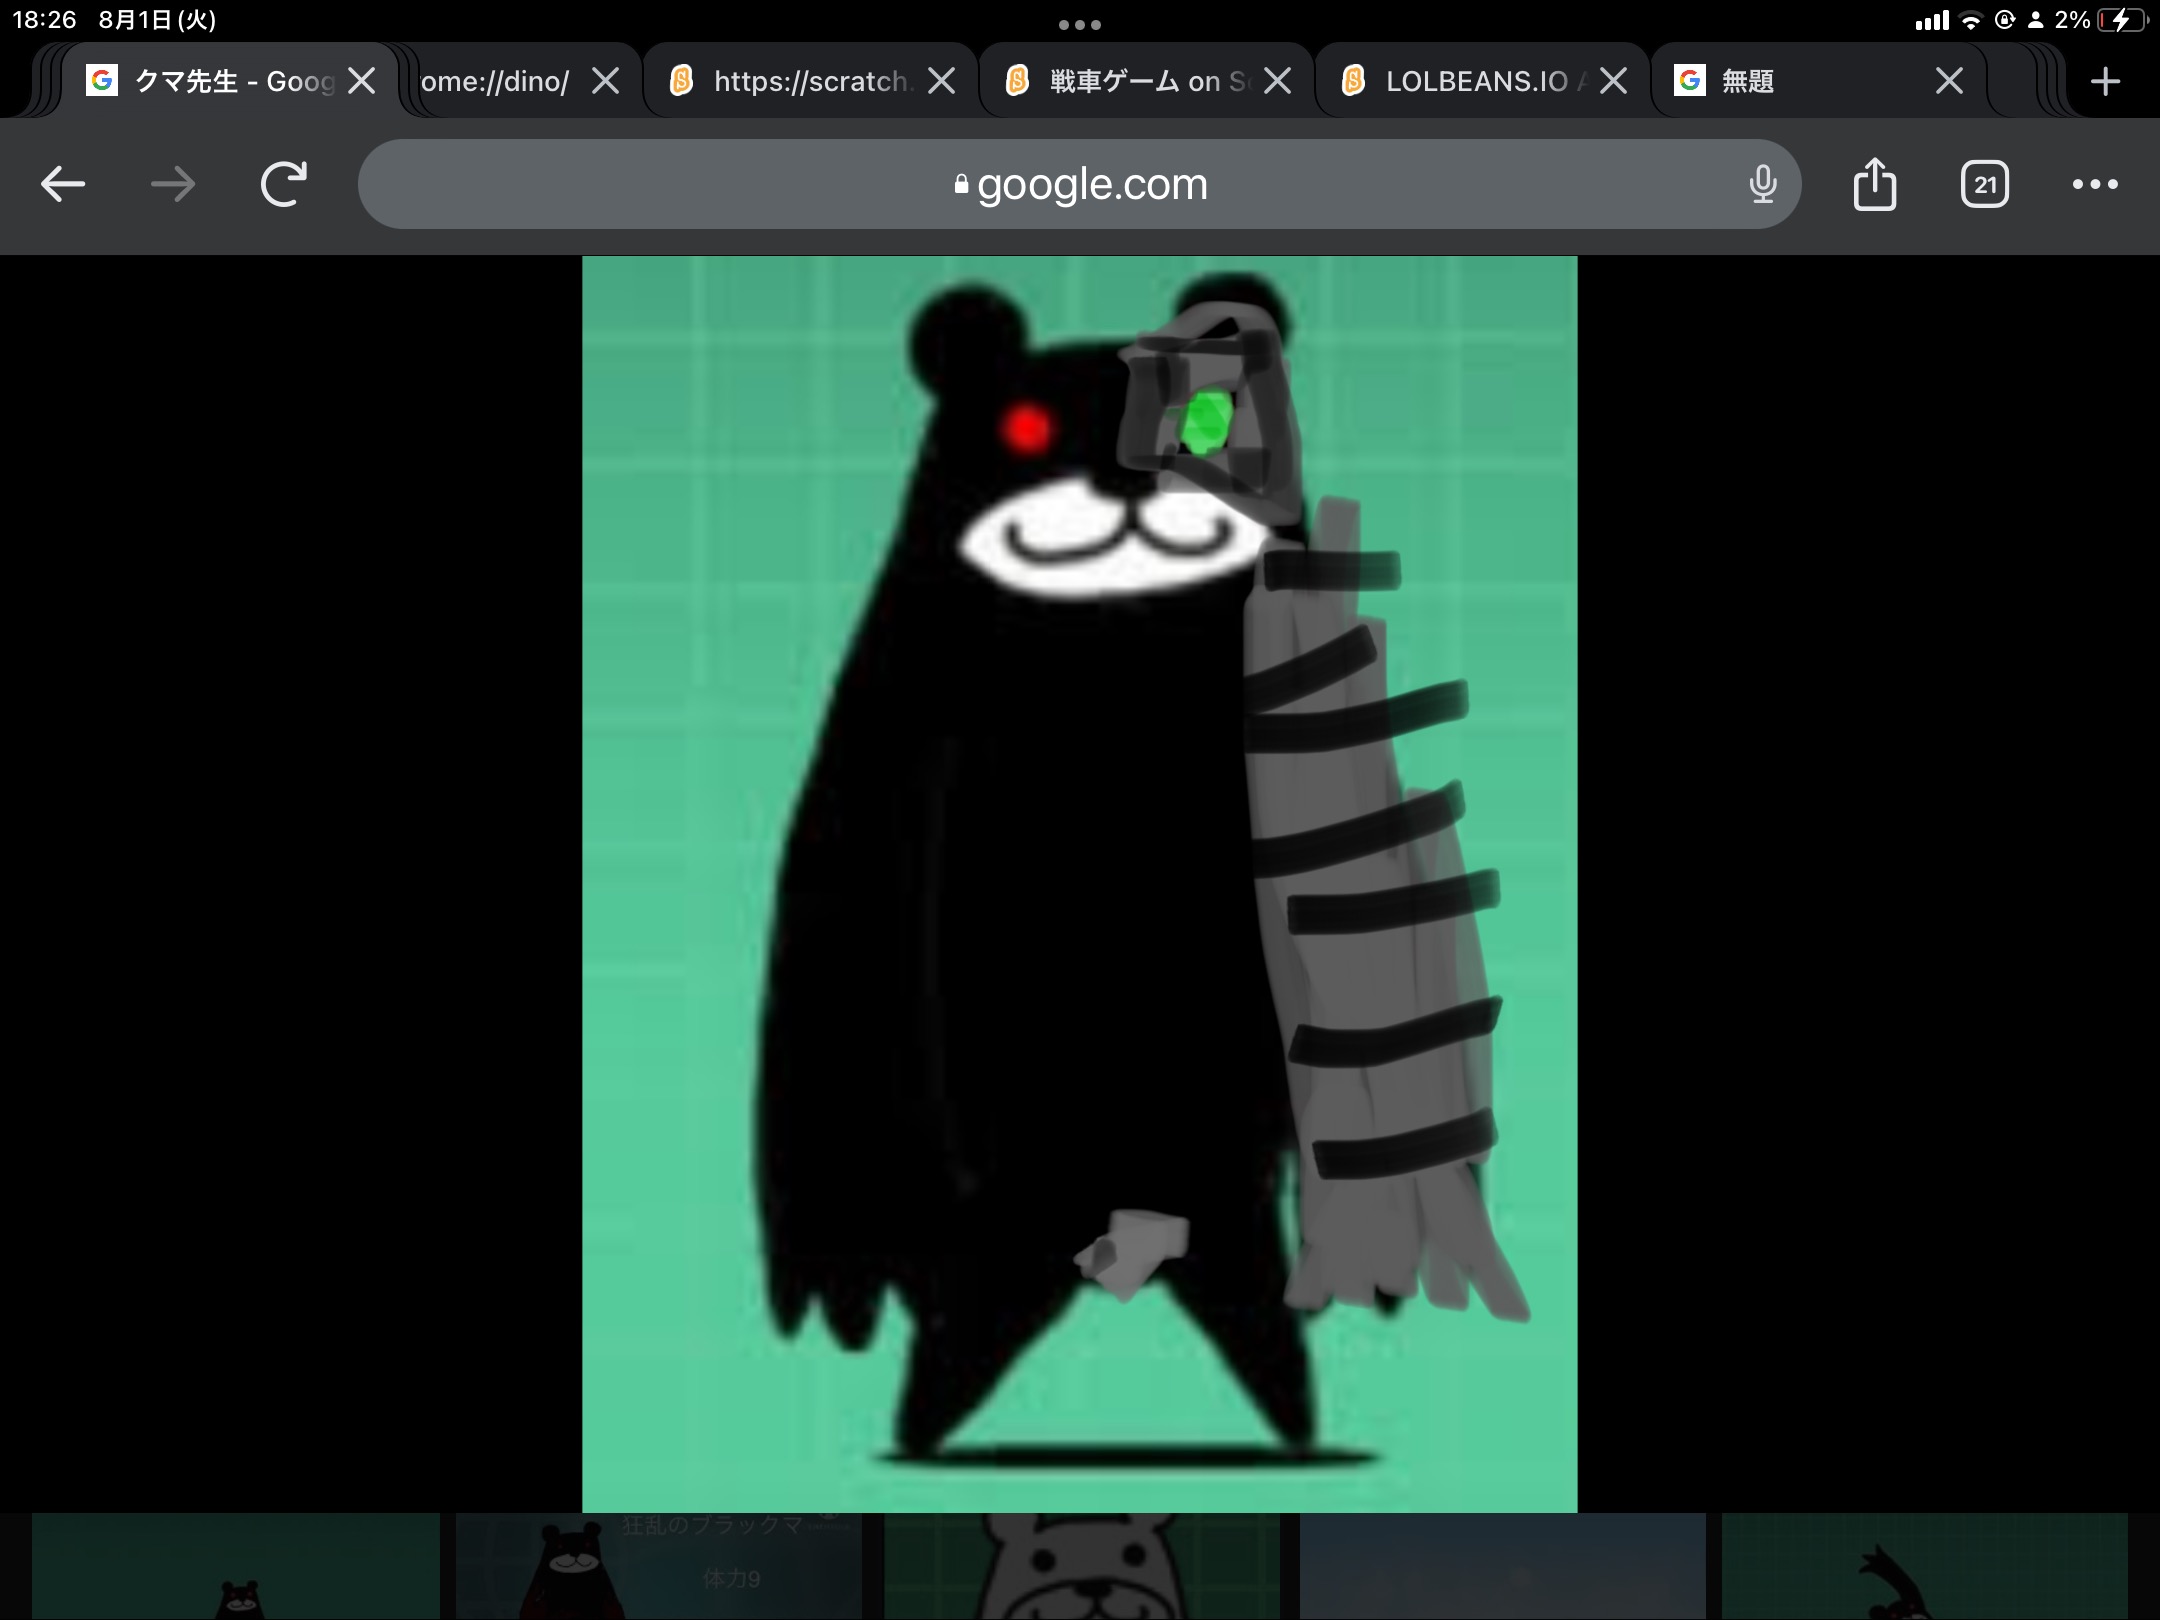2160x1620 pixels.
Task: Close the dino tab
Action: (x=605, y=81)
